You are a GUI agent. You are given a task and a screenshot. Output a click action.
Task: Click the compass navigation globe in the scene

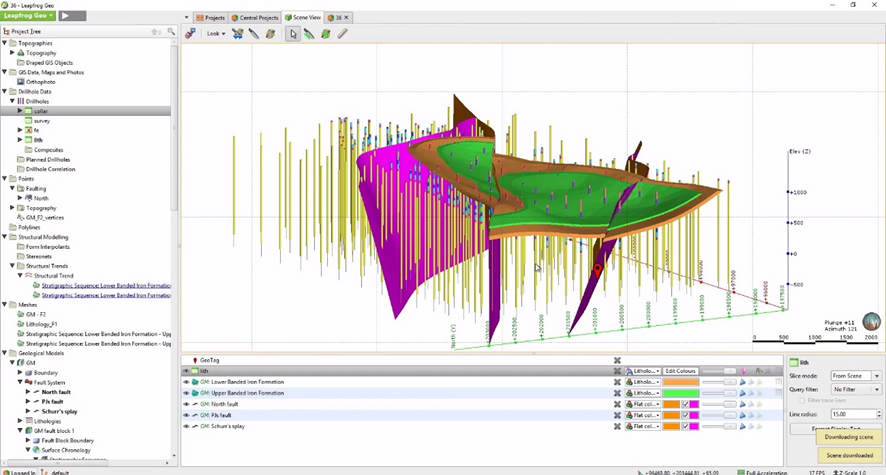pyautogui.click(x=871, y=321)
